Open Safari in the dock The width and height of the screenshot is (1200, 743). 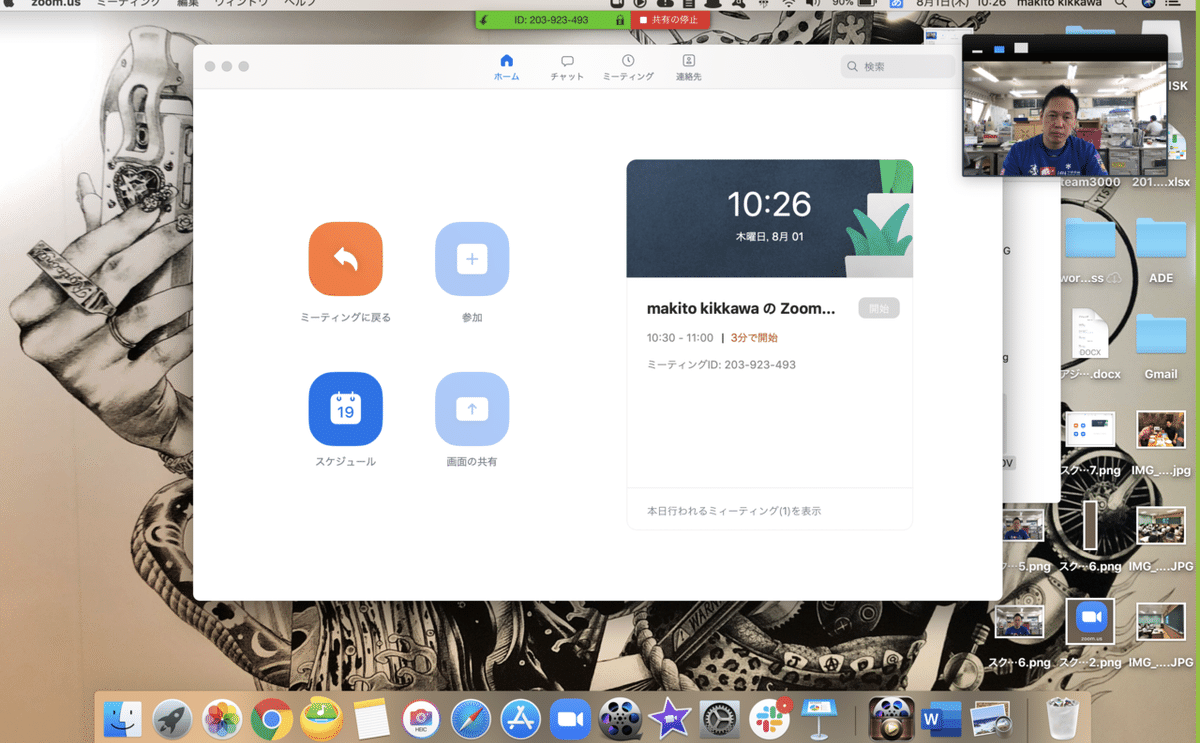click(x=471, y=718)
